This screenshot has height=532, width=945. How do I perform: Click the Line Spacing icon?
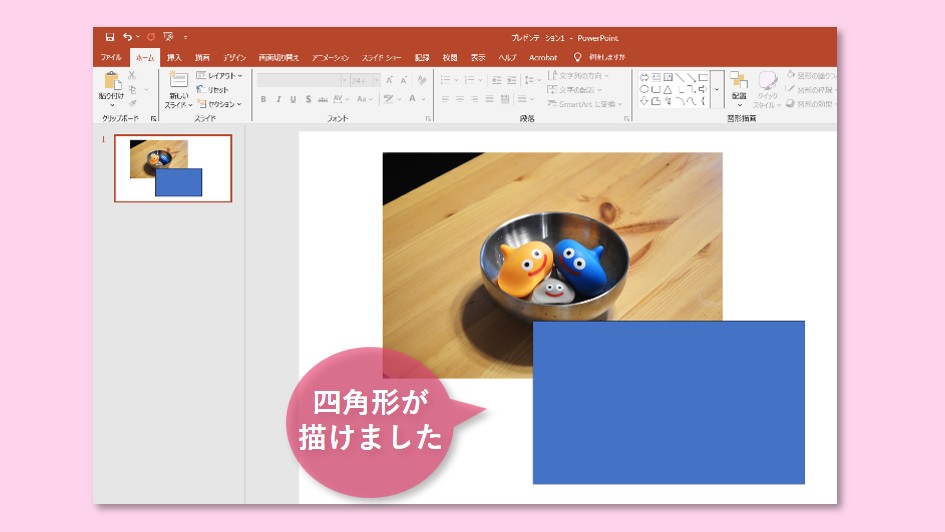click(529, 80)
